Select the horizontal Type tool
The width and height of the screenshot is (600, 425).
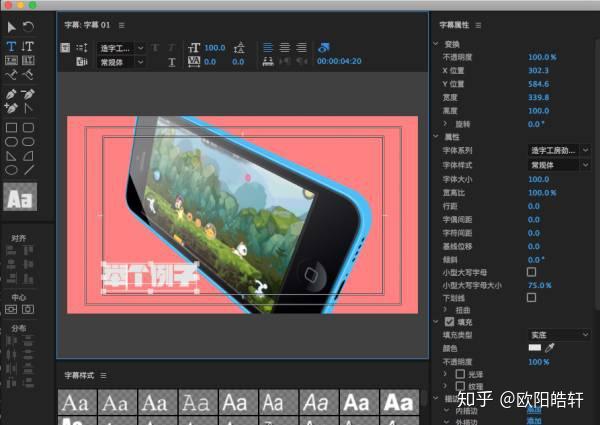tap(11, 46)
